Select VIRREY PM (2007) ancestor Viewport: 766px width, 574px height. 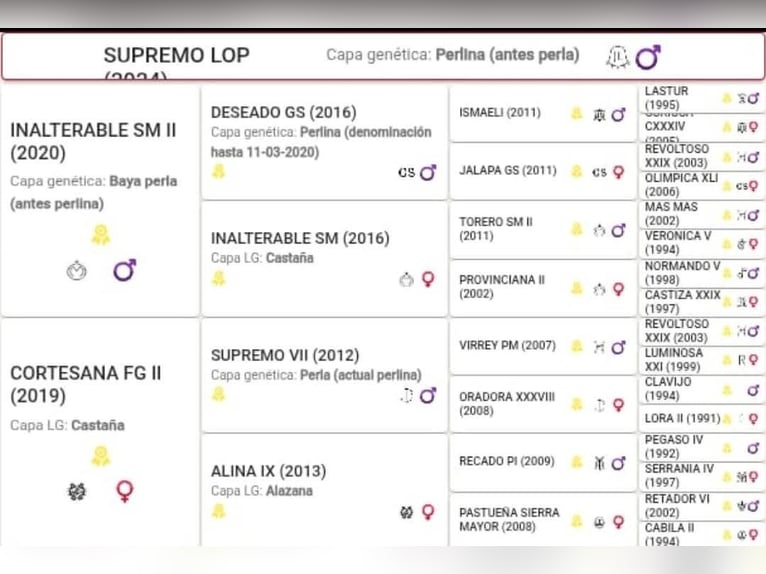[x=507, y=346]
